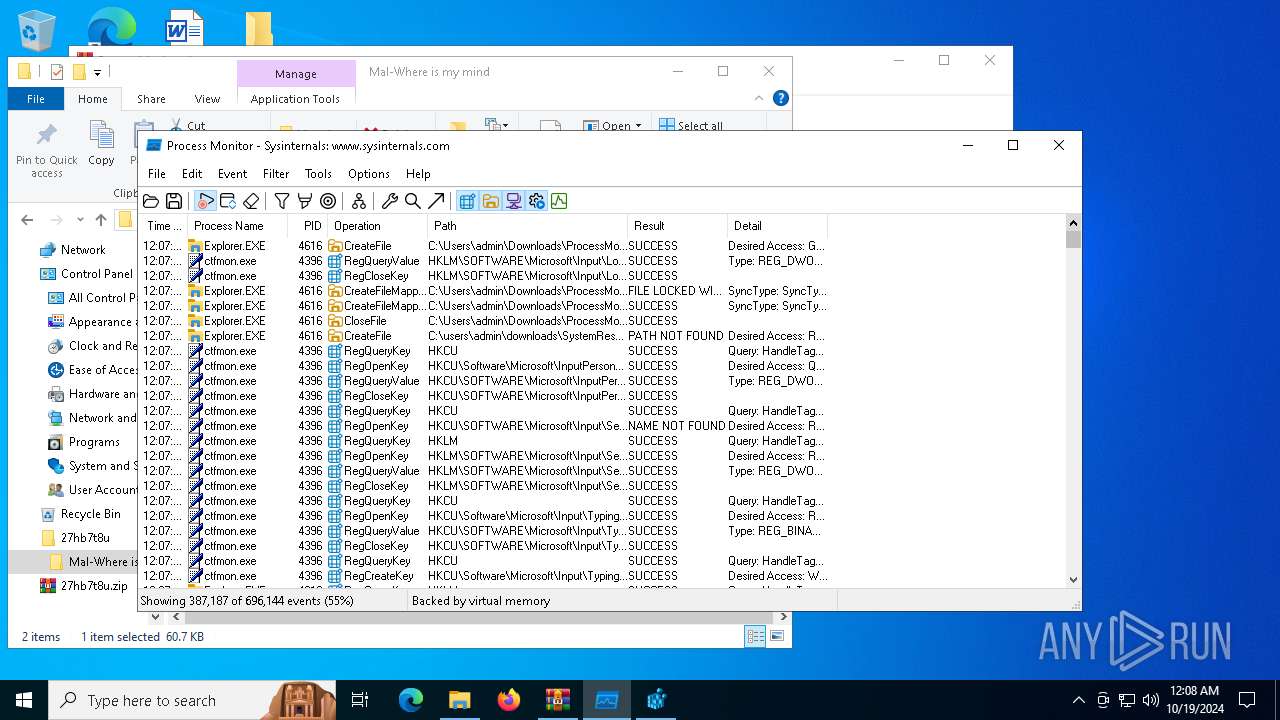Toggle network activity display
Viewport: 1280px width, 720px height.
(x=513, y=201)
